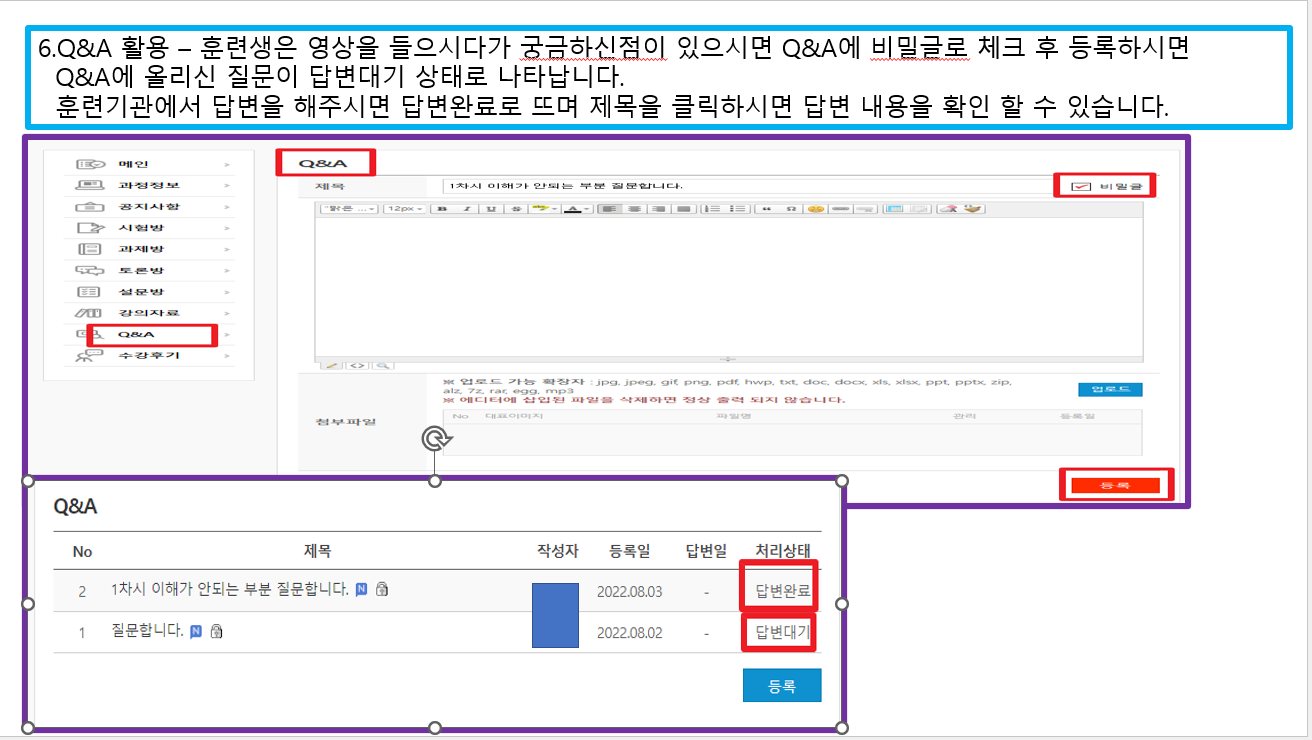Toggle strikethrough formatting in the editor
This screenshot has height=740, width=1312.
[516, 209]
